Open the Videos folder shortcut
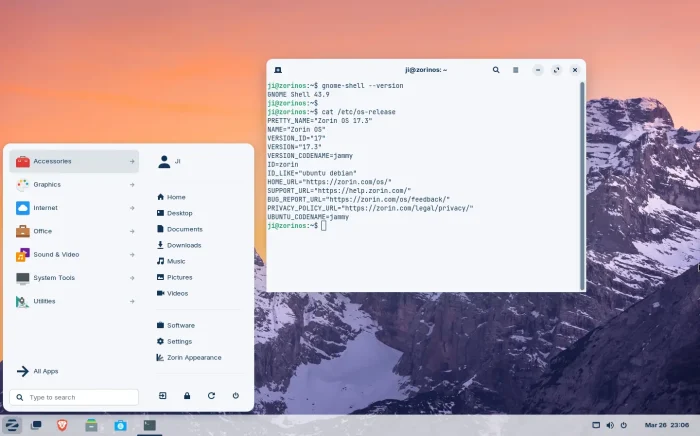This screenshot has height=436, width=700. [172, 293]
